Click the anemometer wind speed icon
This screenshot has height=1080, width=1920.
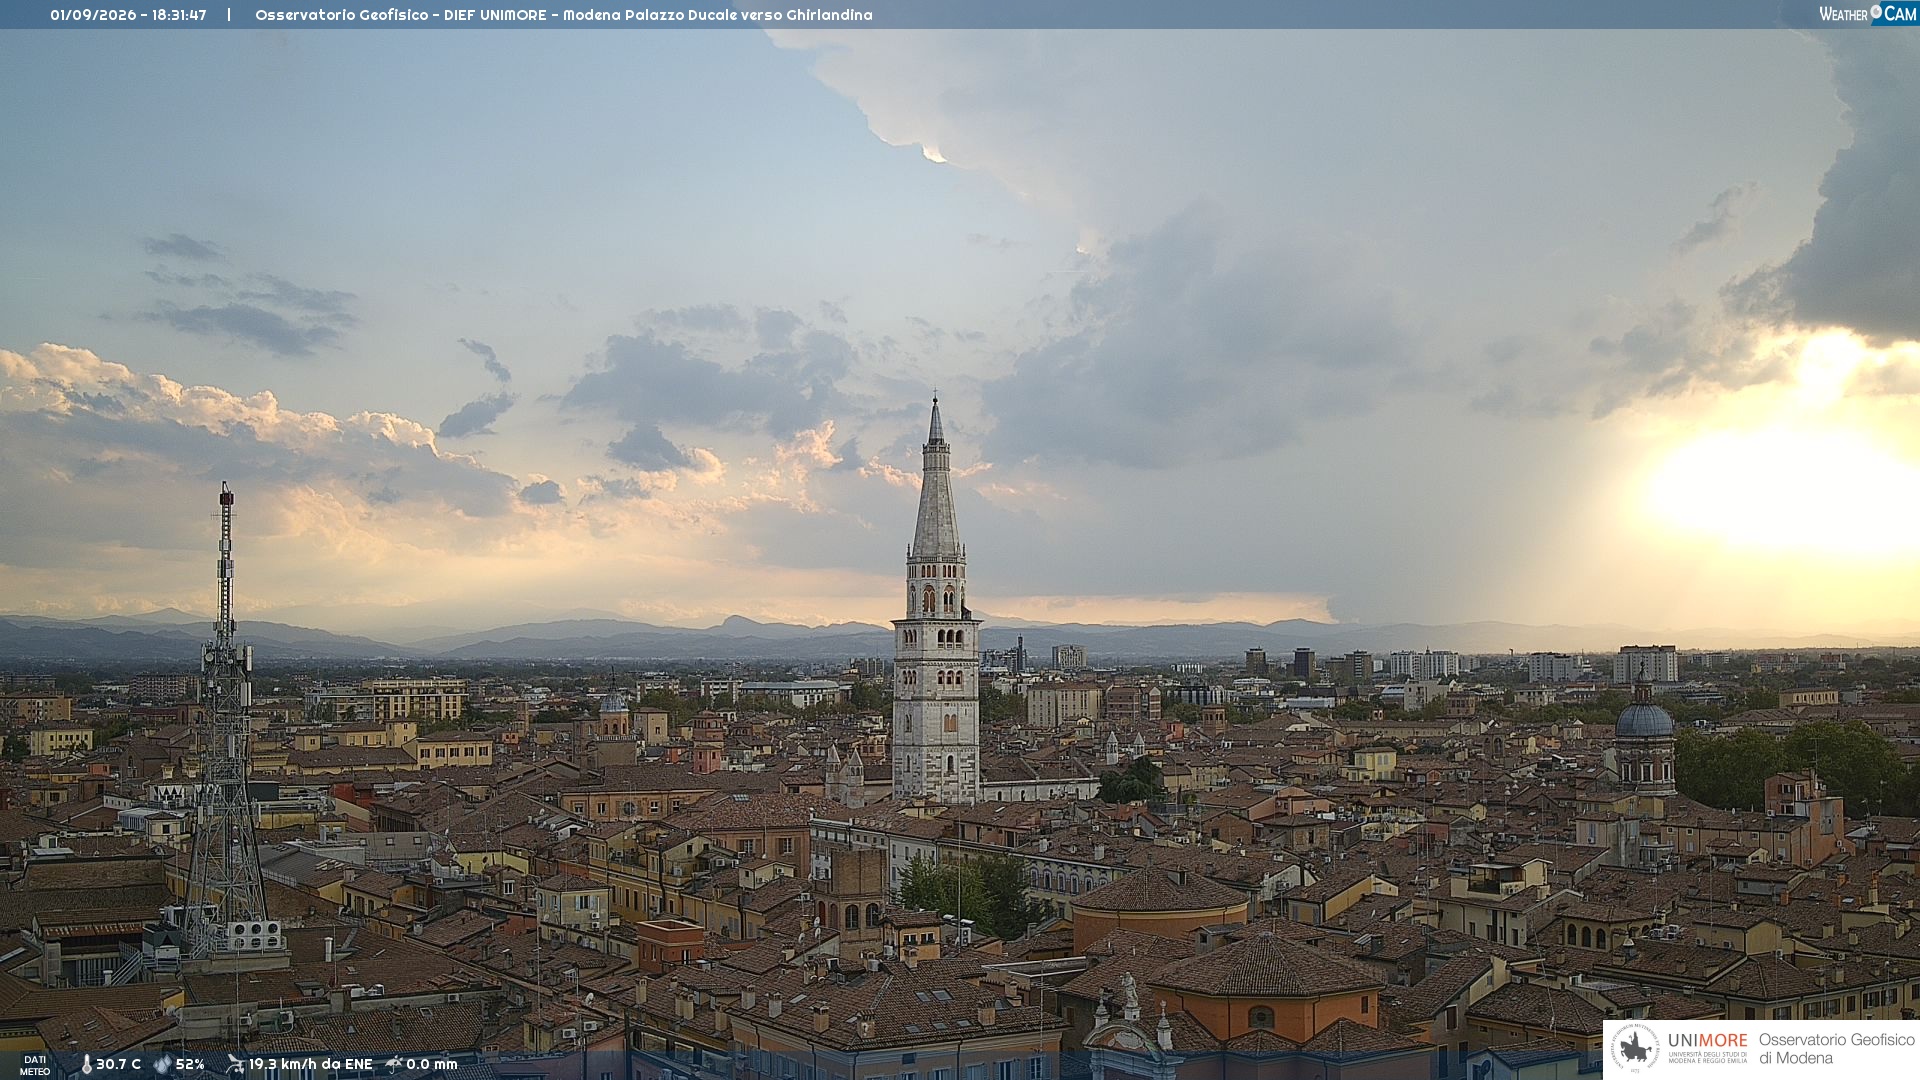pos(235,1064)
